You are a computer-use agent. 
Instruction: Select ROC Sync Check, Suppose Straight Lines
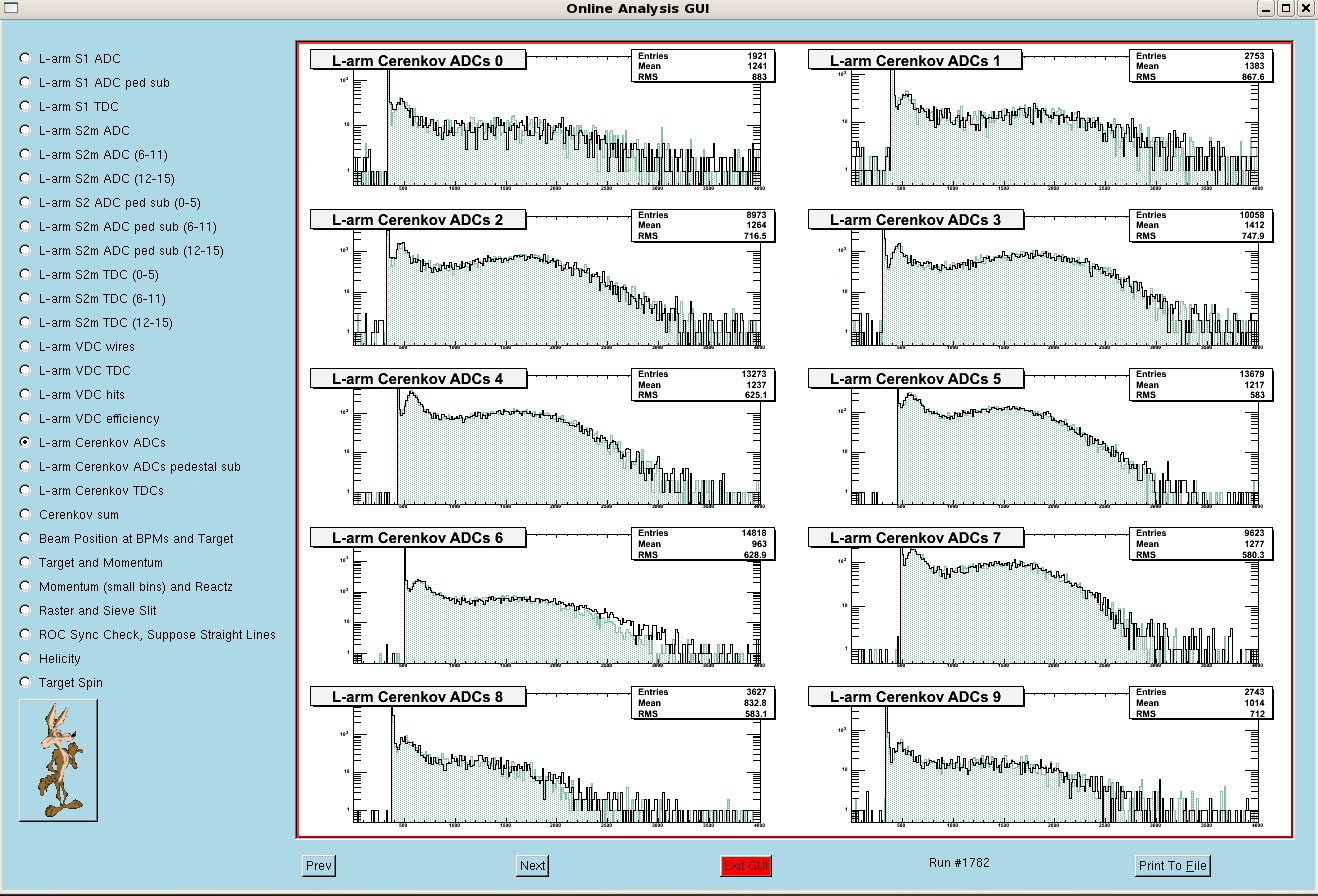[25, 635]
